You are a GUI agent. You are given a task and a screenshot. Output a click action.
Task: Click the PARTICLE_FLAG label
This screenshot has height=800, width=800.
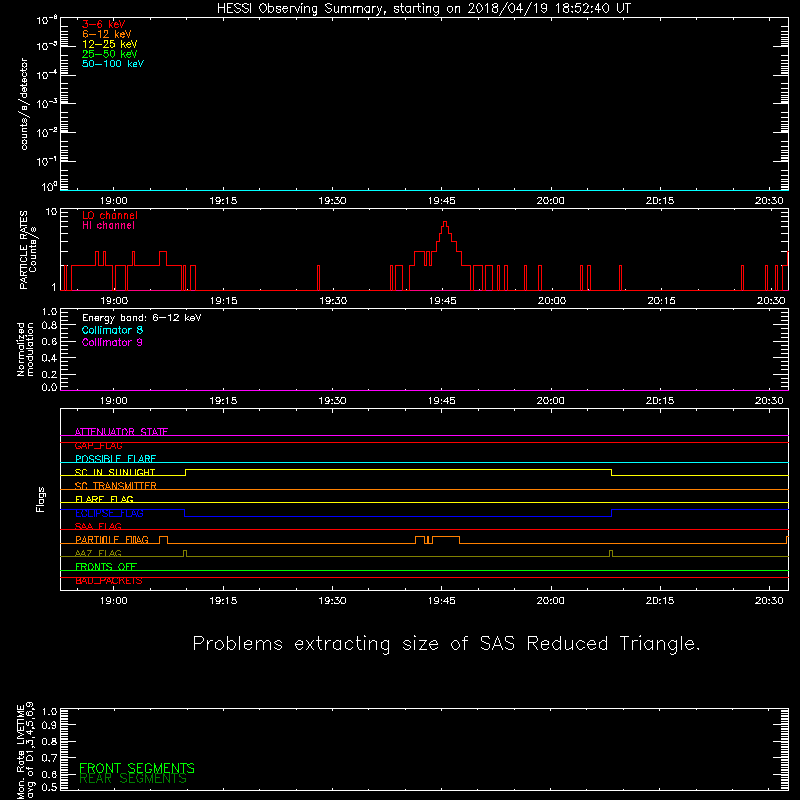tap(112, 540)
